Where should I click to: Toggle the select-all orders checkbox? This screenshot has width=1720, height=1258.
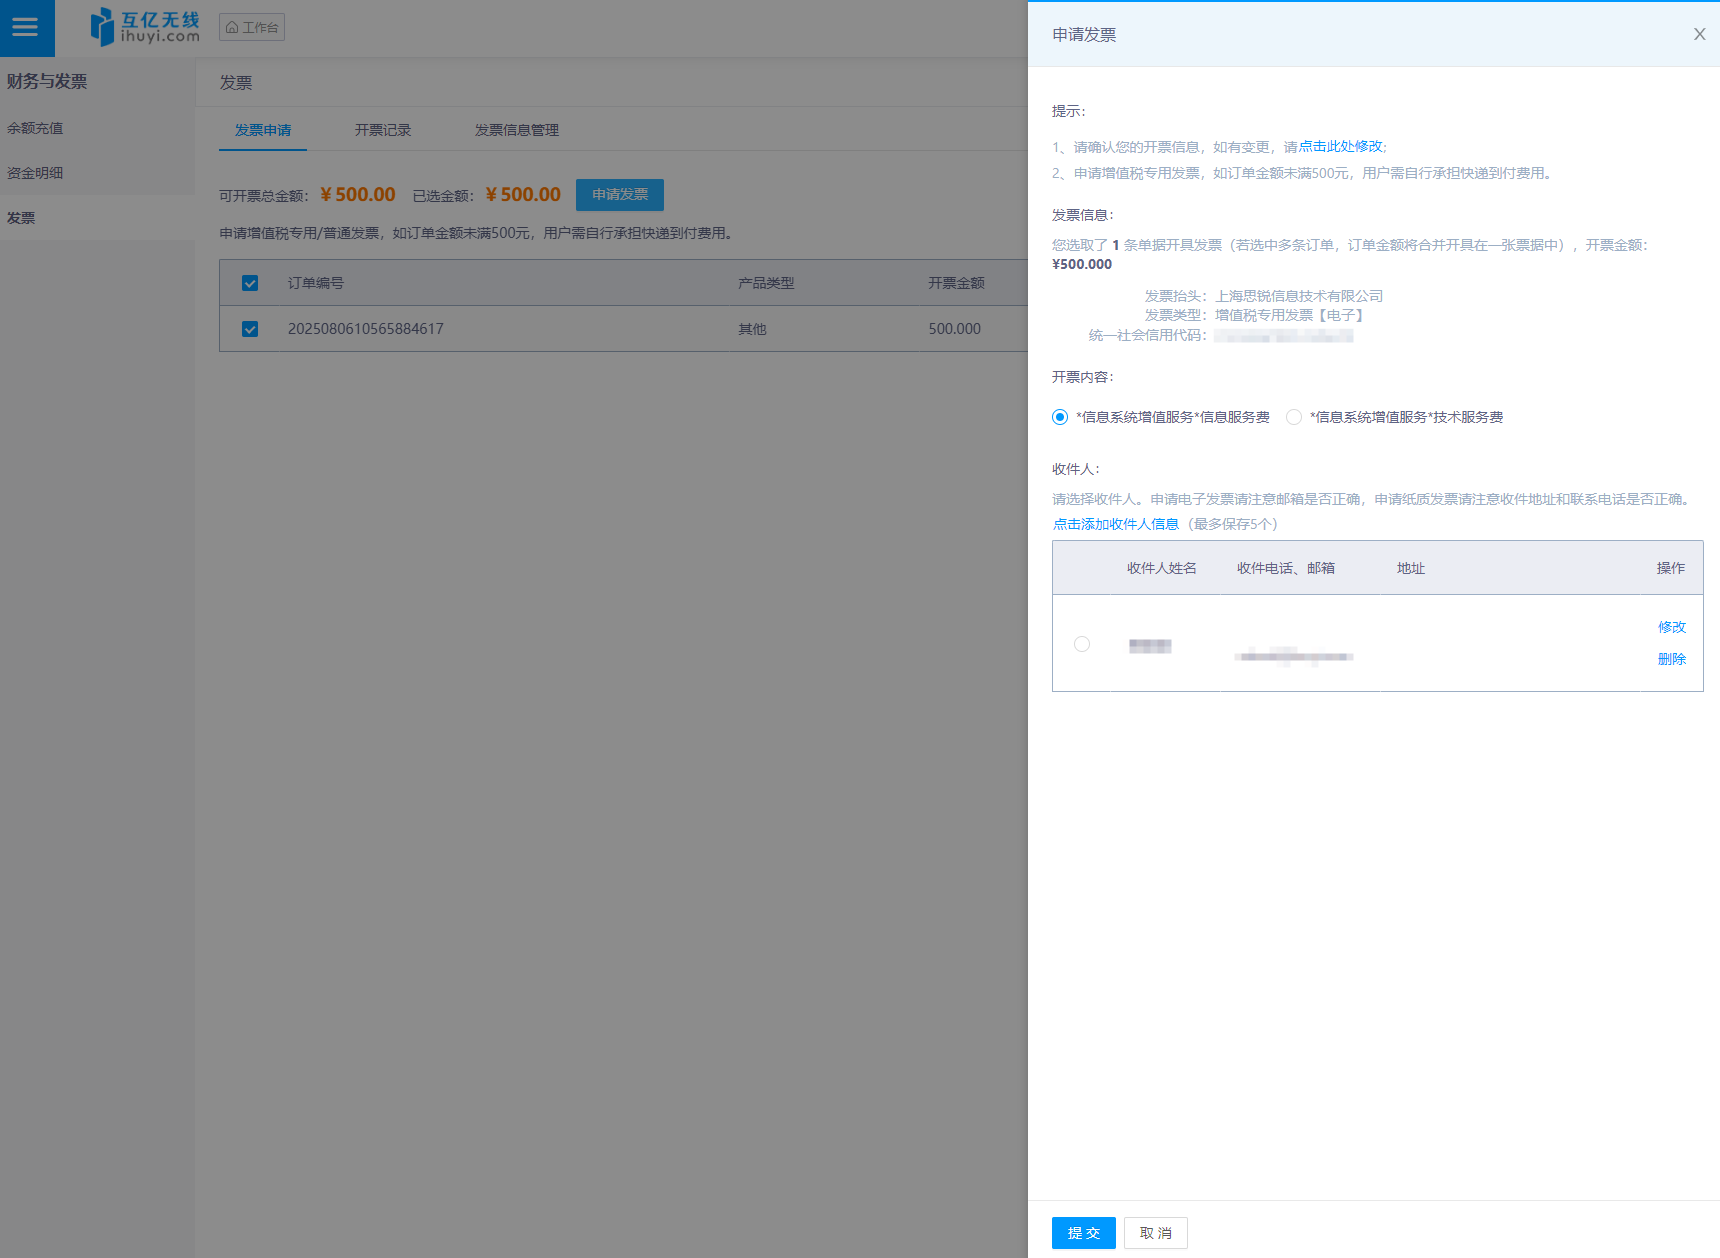tap(250, 283)
